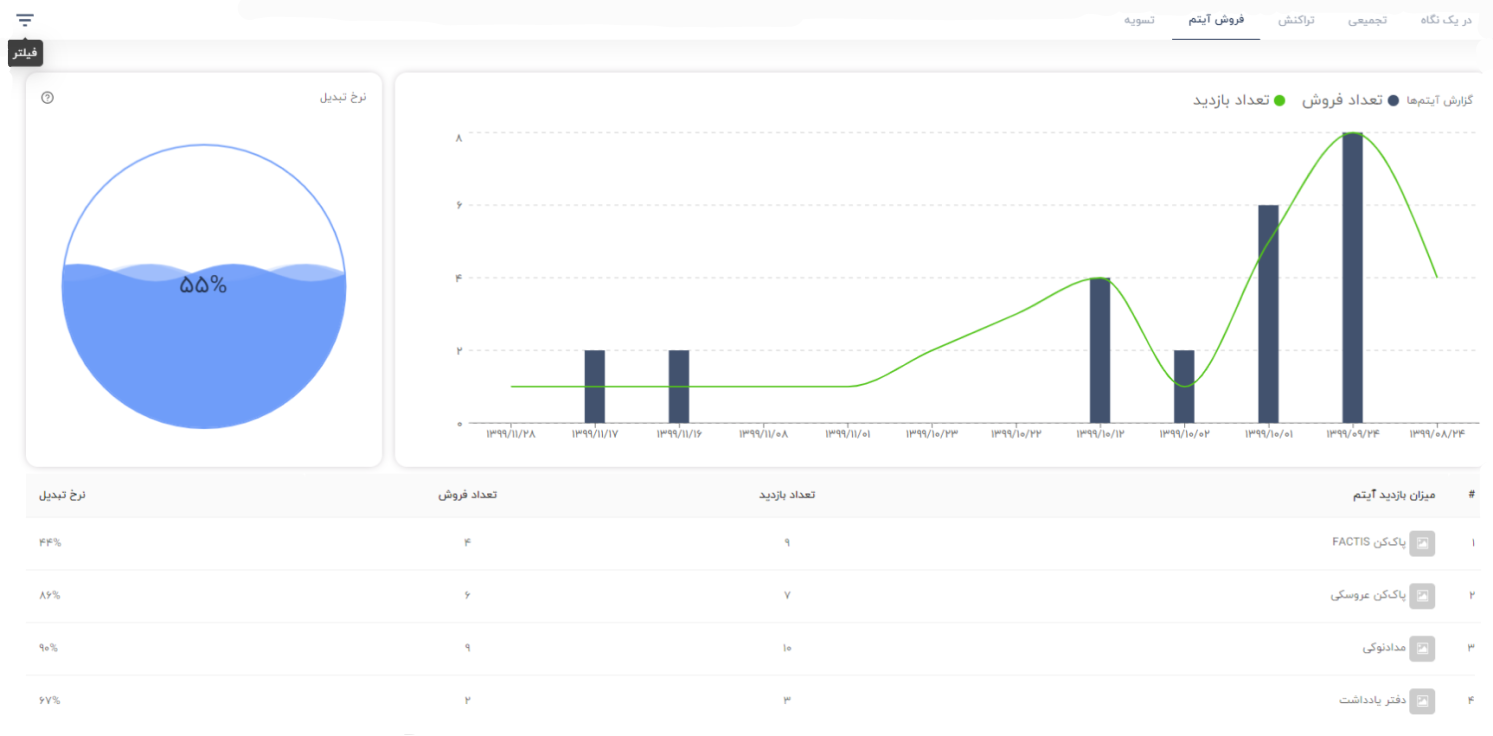Image resolution: width=1493 pixels, height=736 pixels.
Task: Open the filter icon at top left
Action: 25,20
